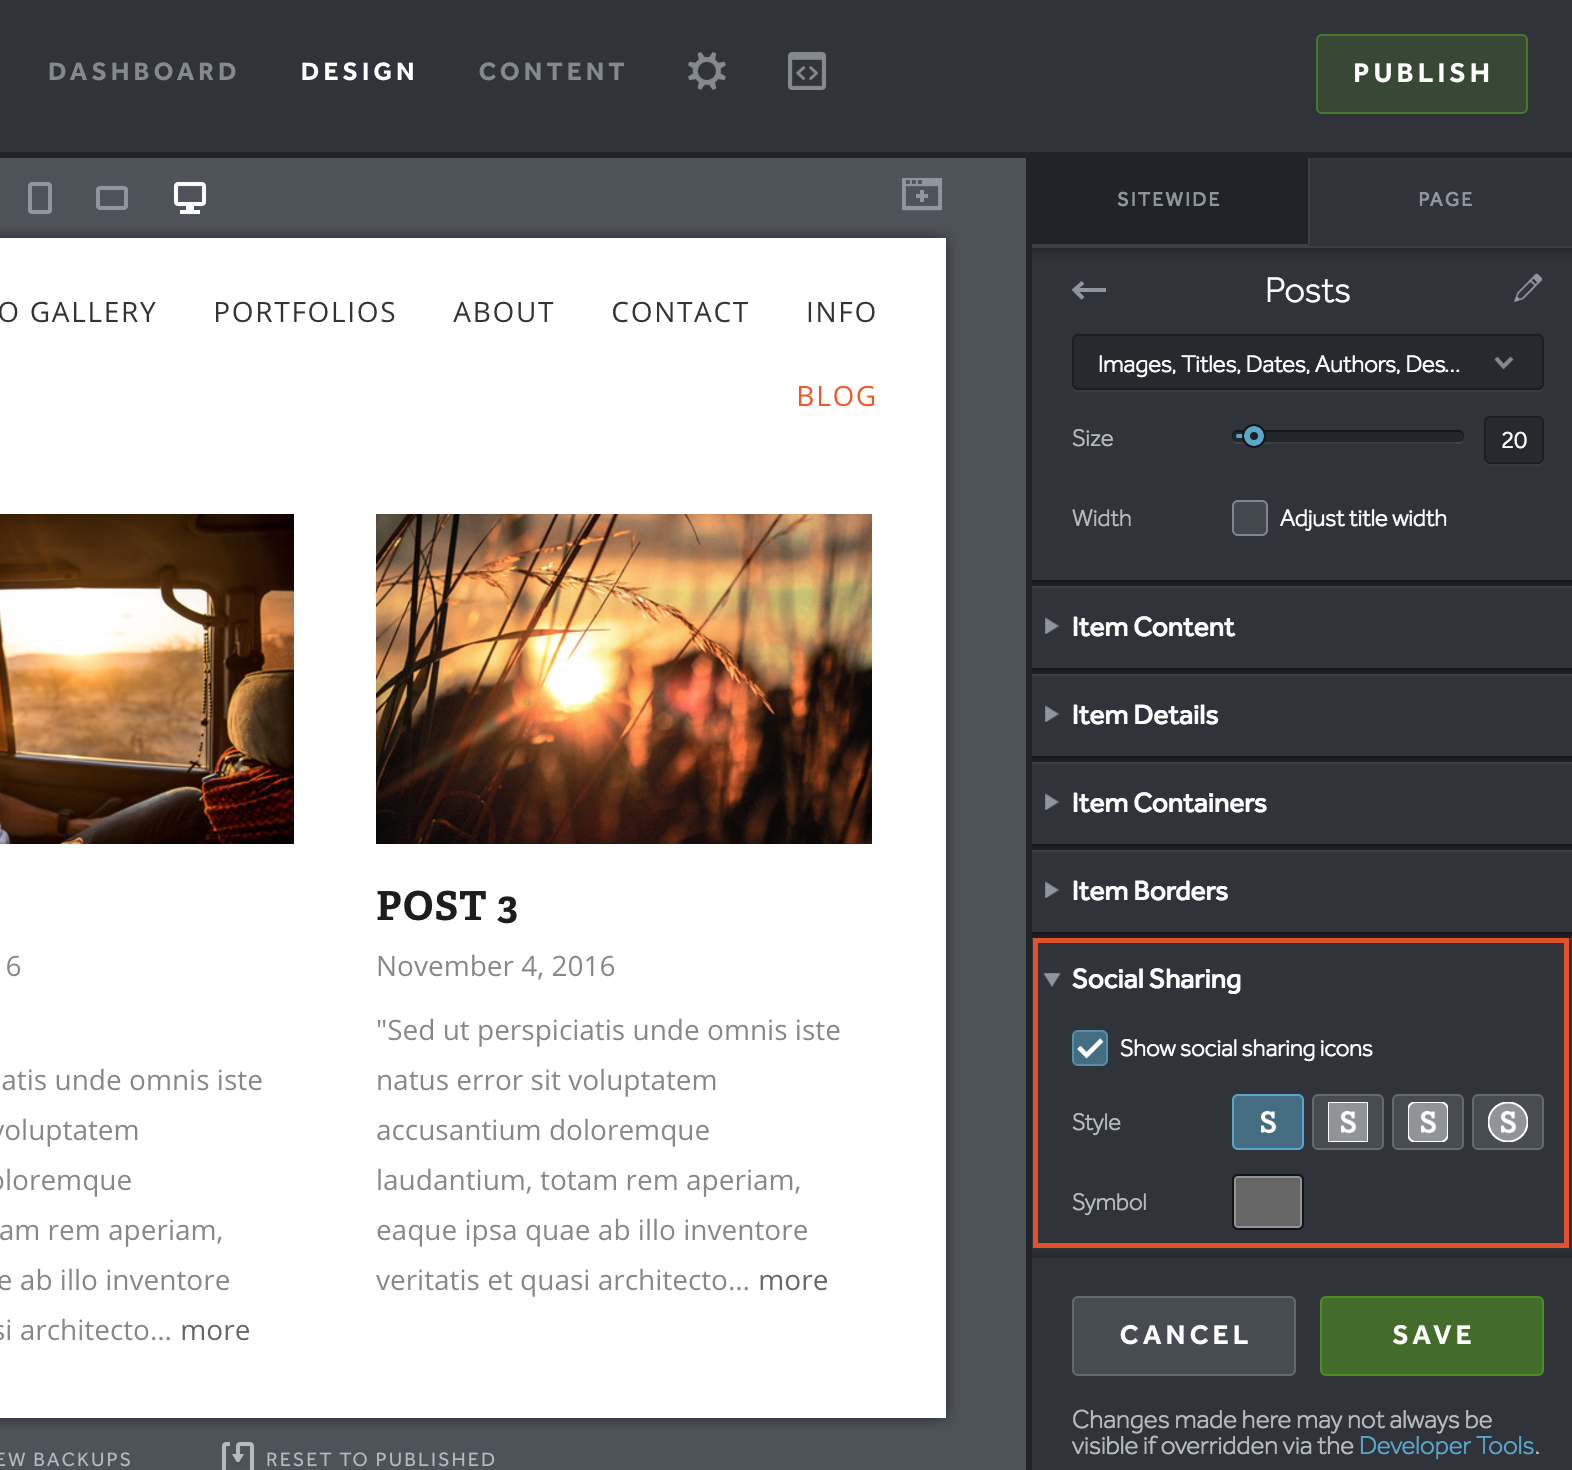Open the Symbol color swatch

1267,1202
